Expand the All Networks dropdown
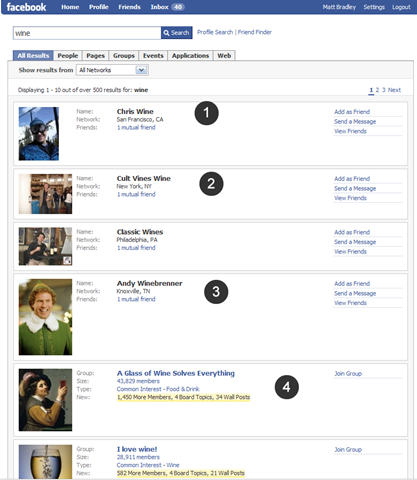 [x=112, y=70]
